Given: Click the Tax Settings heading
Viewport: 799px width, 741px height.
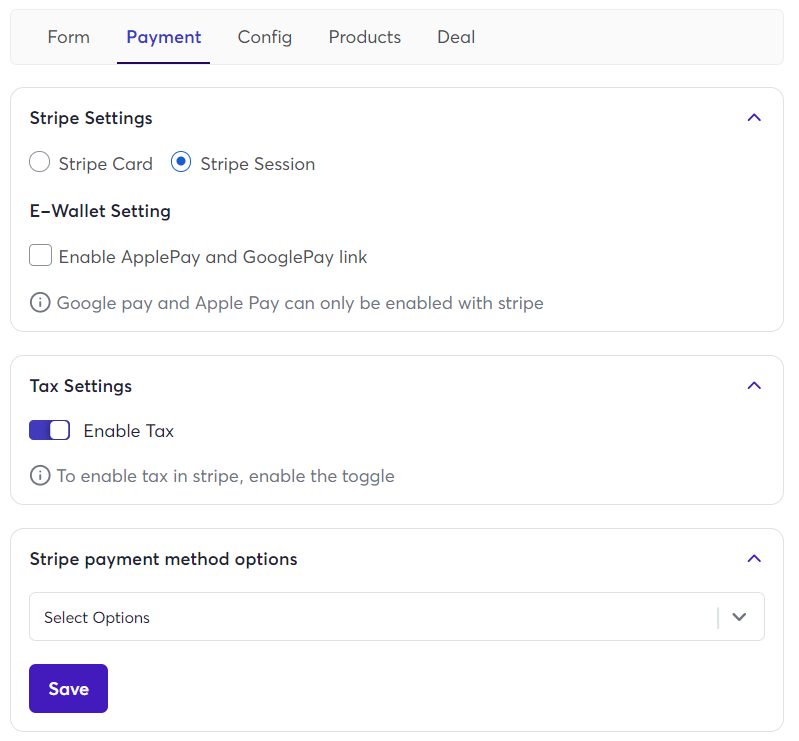Looking at the screenshot, I should (x=81, y=386).
